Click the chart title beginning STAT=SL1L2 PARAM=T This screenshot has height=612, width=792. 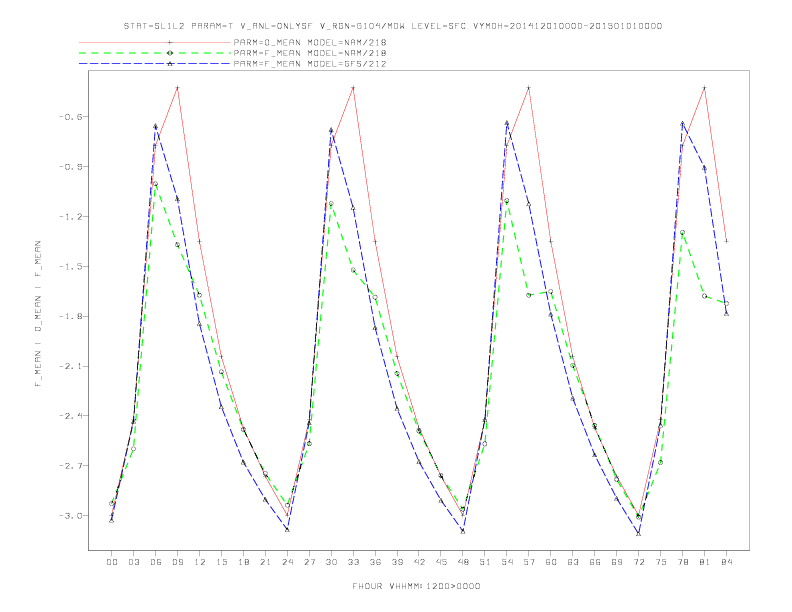[x=392, y=26]
